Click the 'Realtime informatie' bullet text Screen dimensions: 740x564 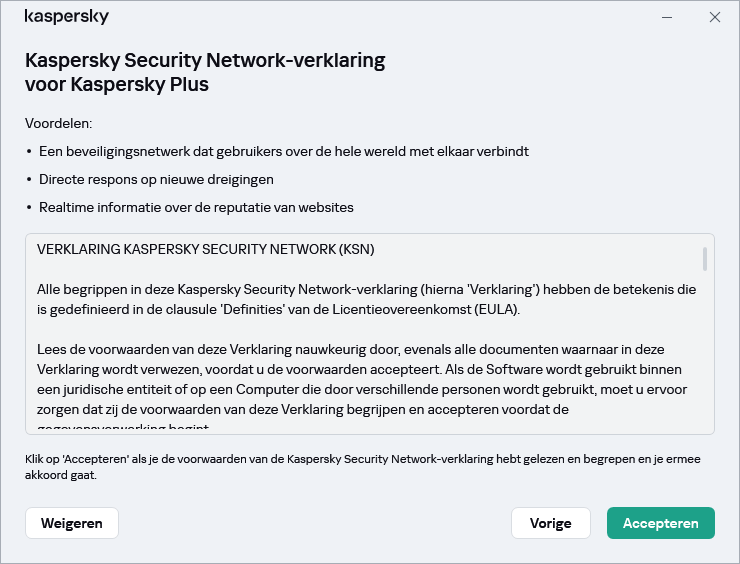196,207
